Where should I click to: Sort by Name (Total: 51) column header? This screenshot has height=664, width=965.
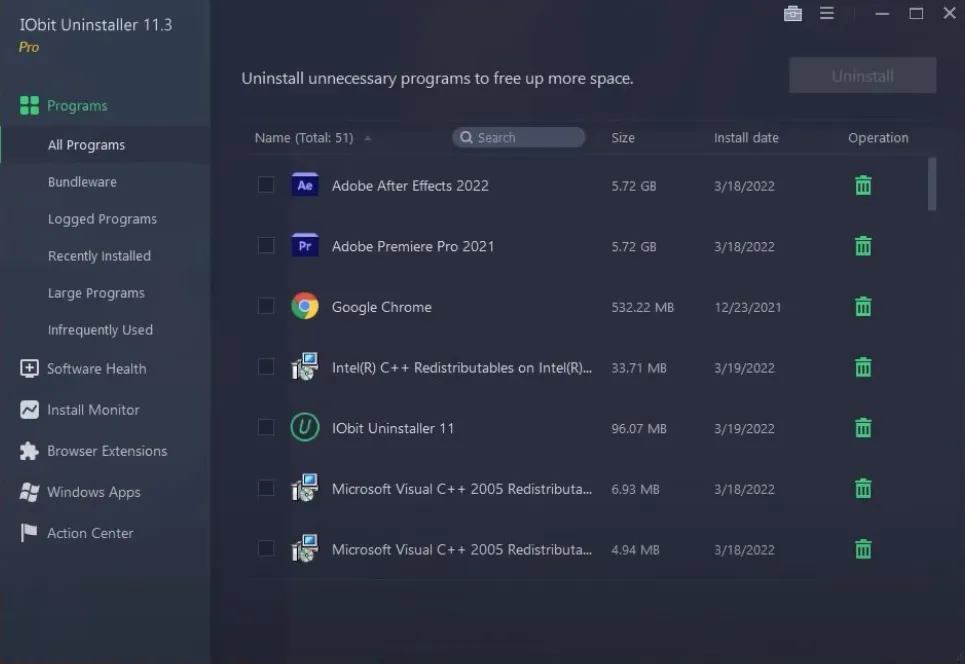[x=304, y=138]
